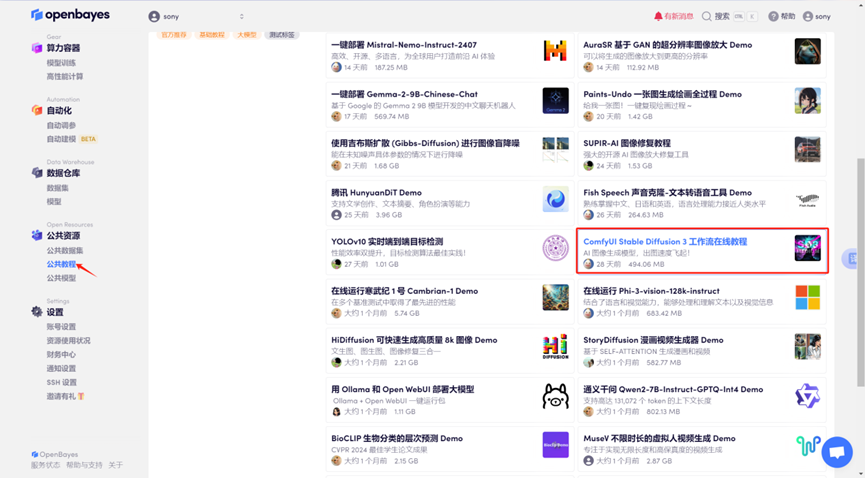The width and height of the screenshot is (865, 478).
Task: Click the SUPIR-AI car thumbnail
Action: click(x=808, y=150)
